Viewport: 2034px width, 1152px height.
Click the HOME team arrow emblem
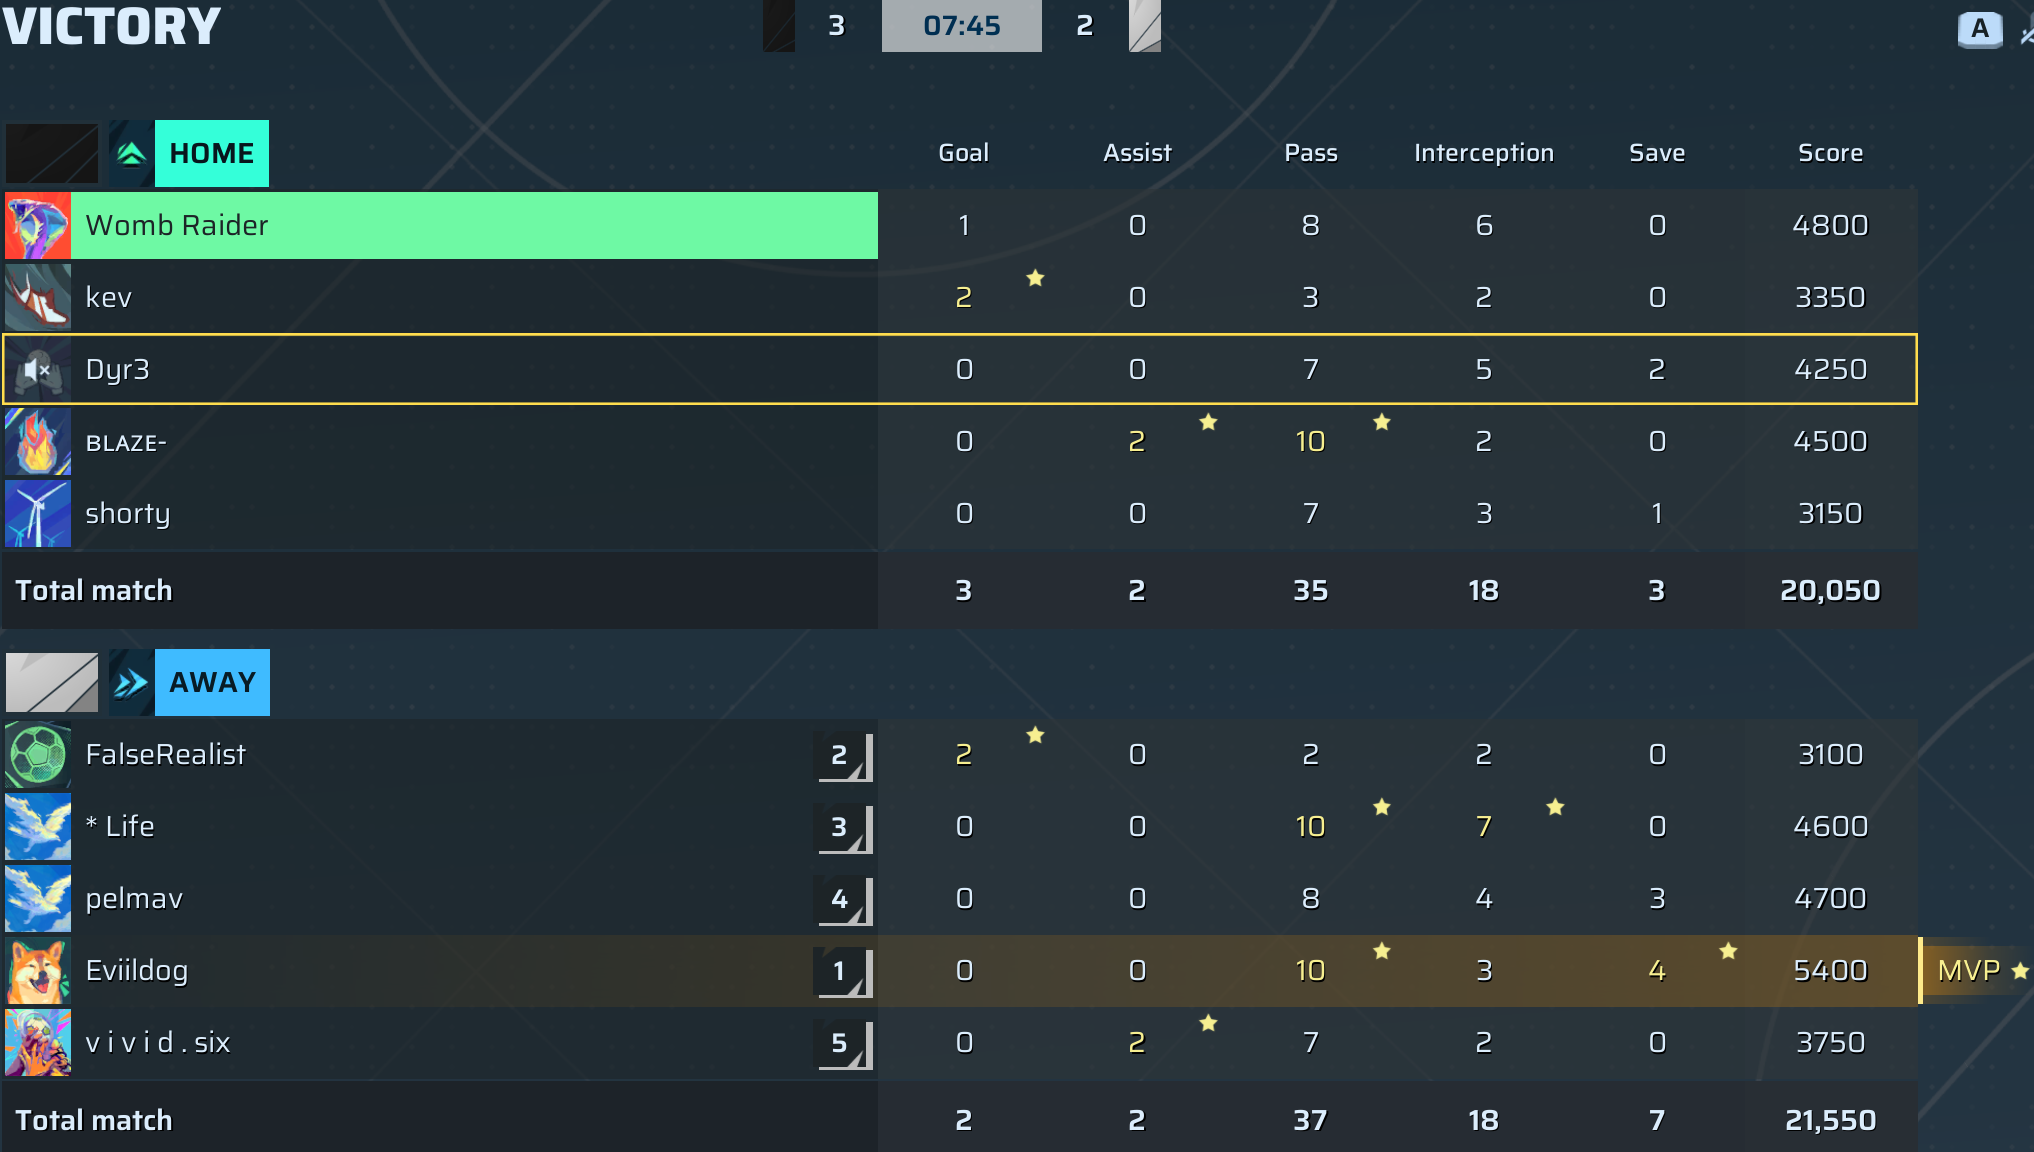(131, 154)
